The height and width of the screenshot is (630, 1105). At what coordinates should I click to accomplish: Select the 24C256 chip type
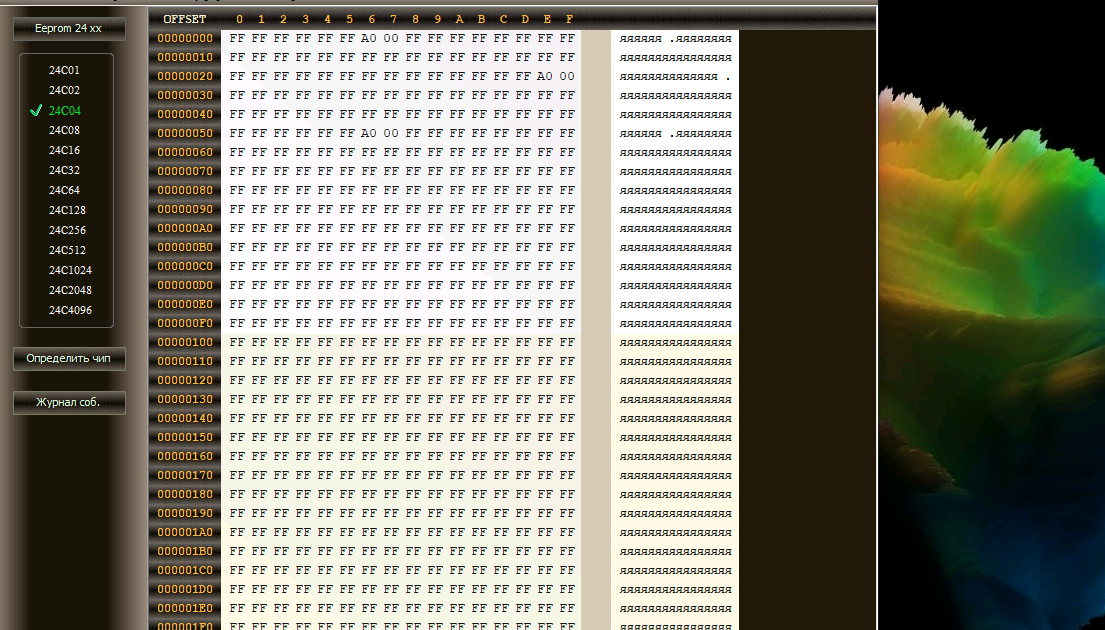tap(67, 231)
